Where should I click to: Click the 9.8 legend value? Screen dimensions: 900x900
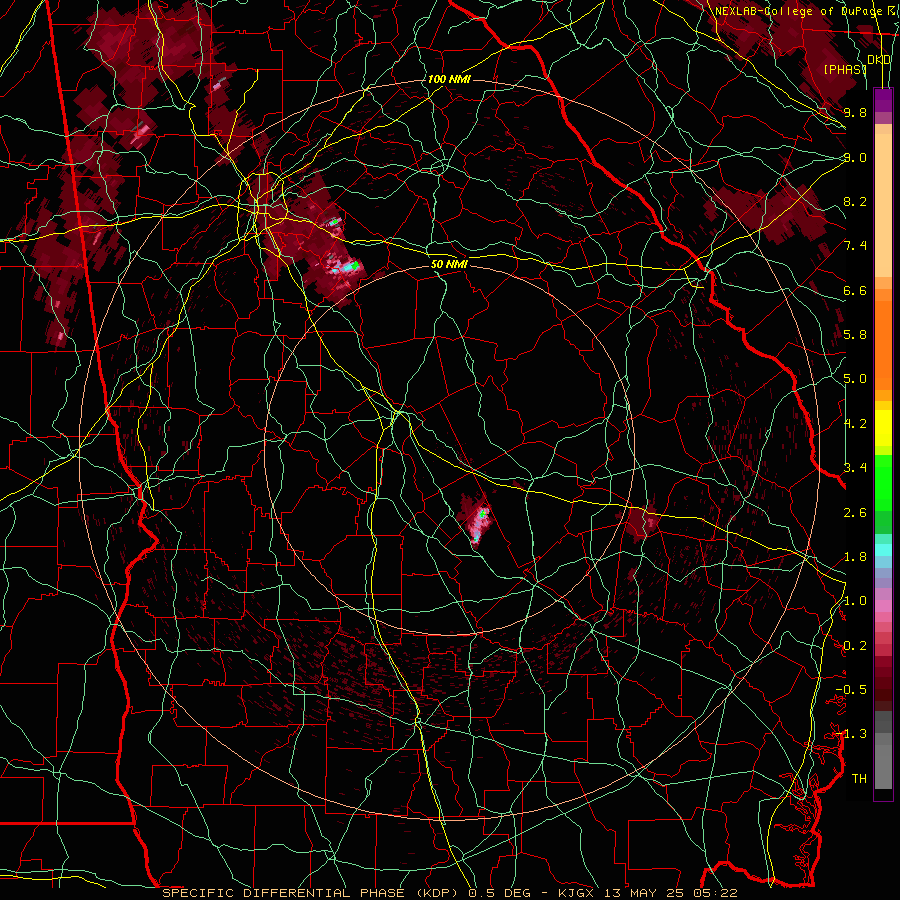[x=855, y=112]
